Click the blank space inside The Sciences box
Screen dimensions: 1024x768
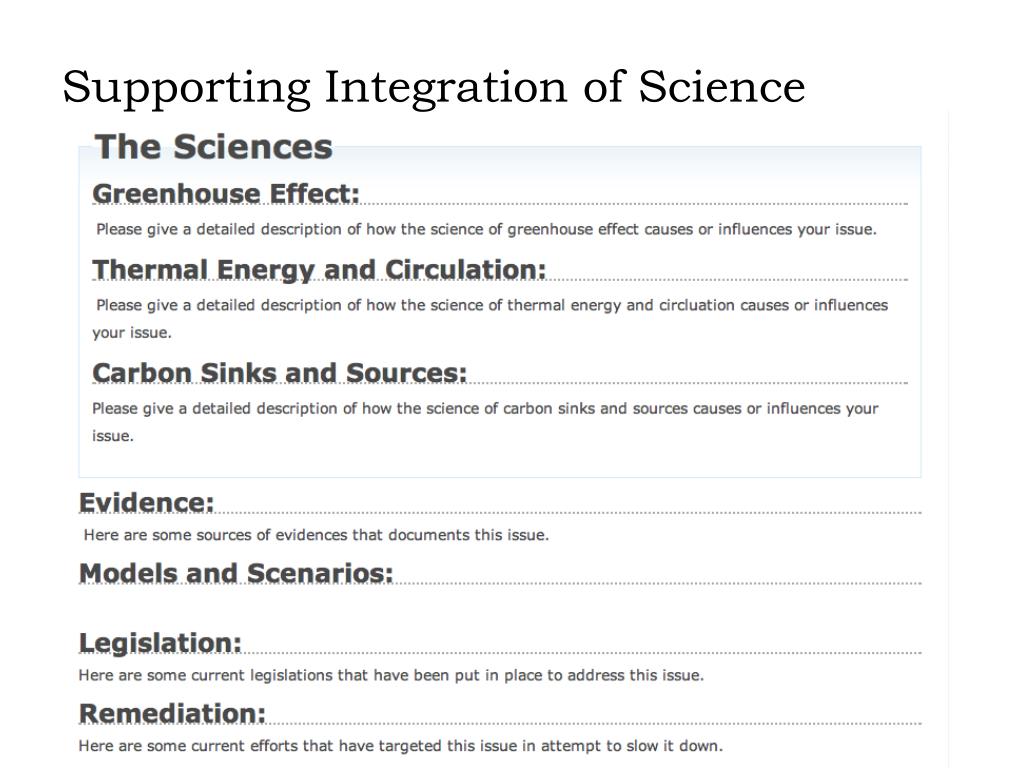(x=500, y=461)
